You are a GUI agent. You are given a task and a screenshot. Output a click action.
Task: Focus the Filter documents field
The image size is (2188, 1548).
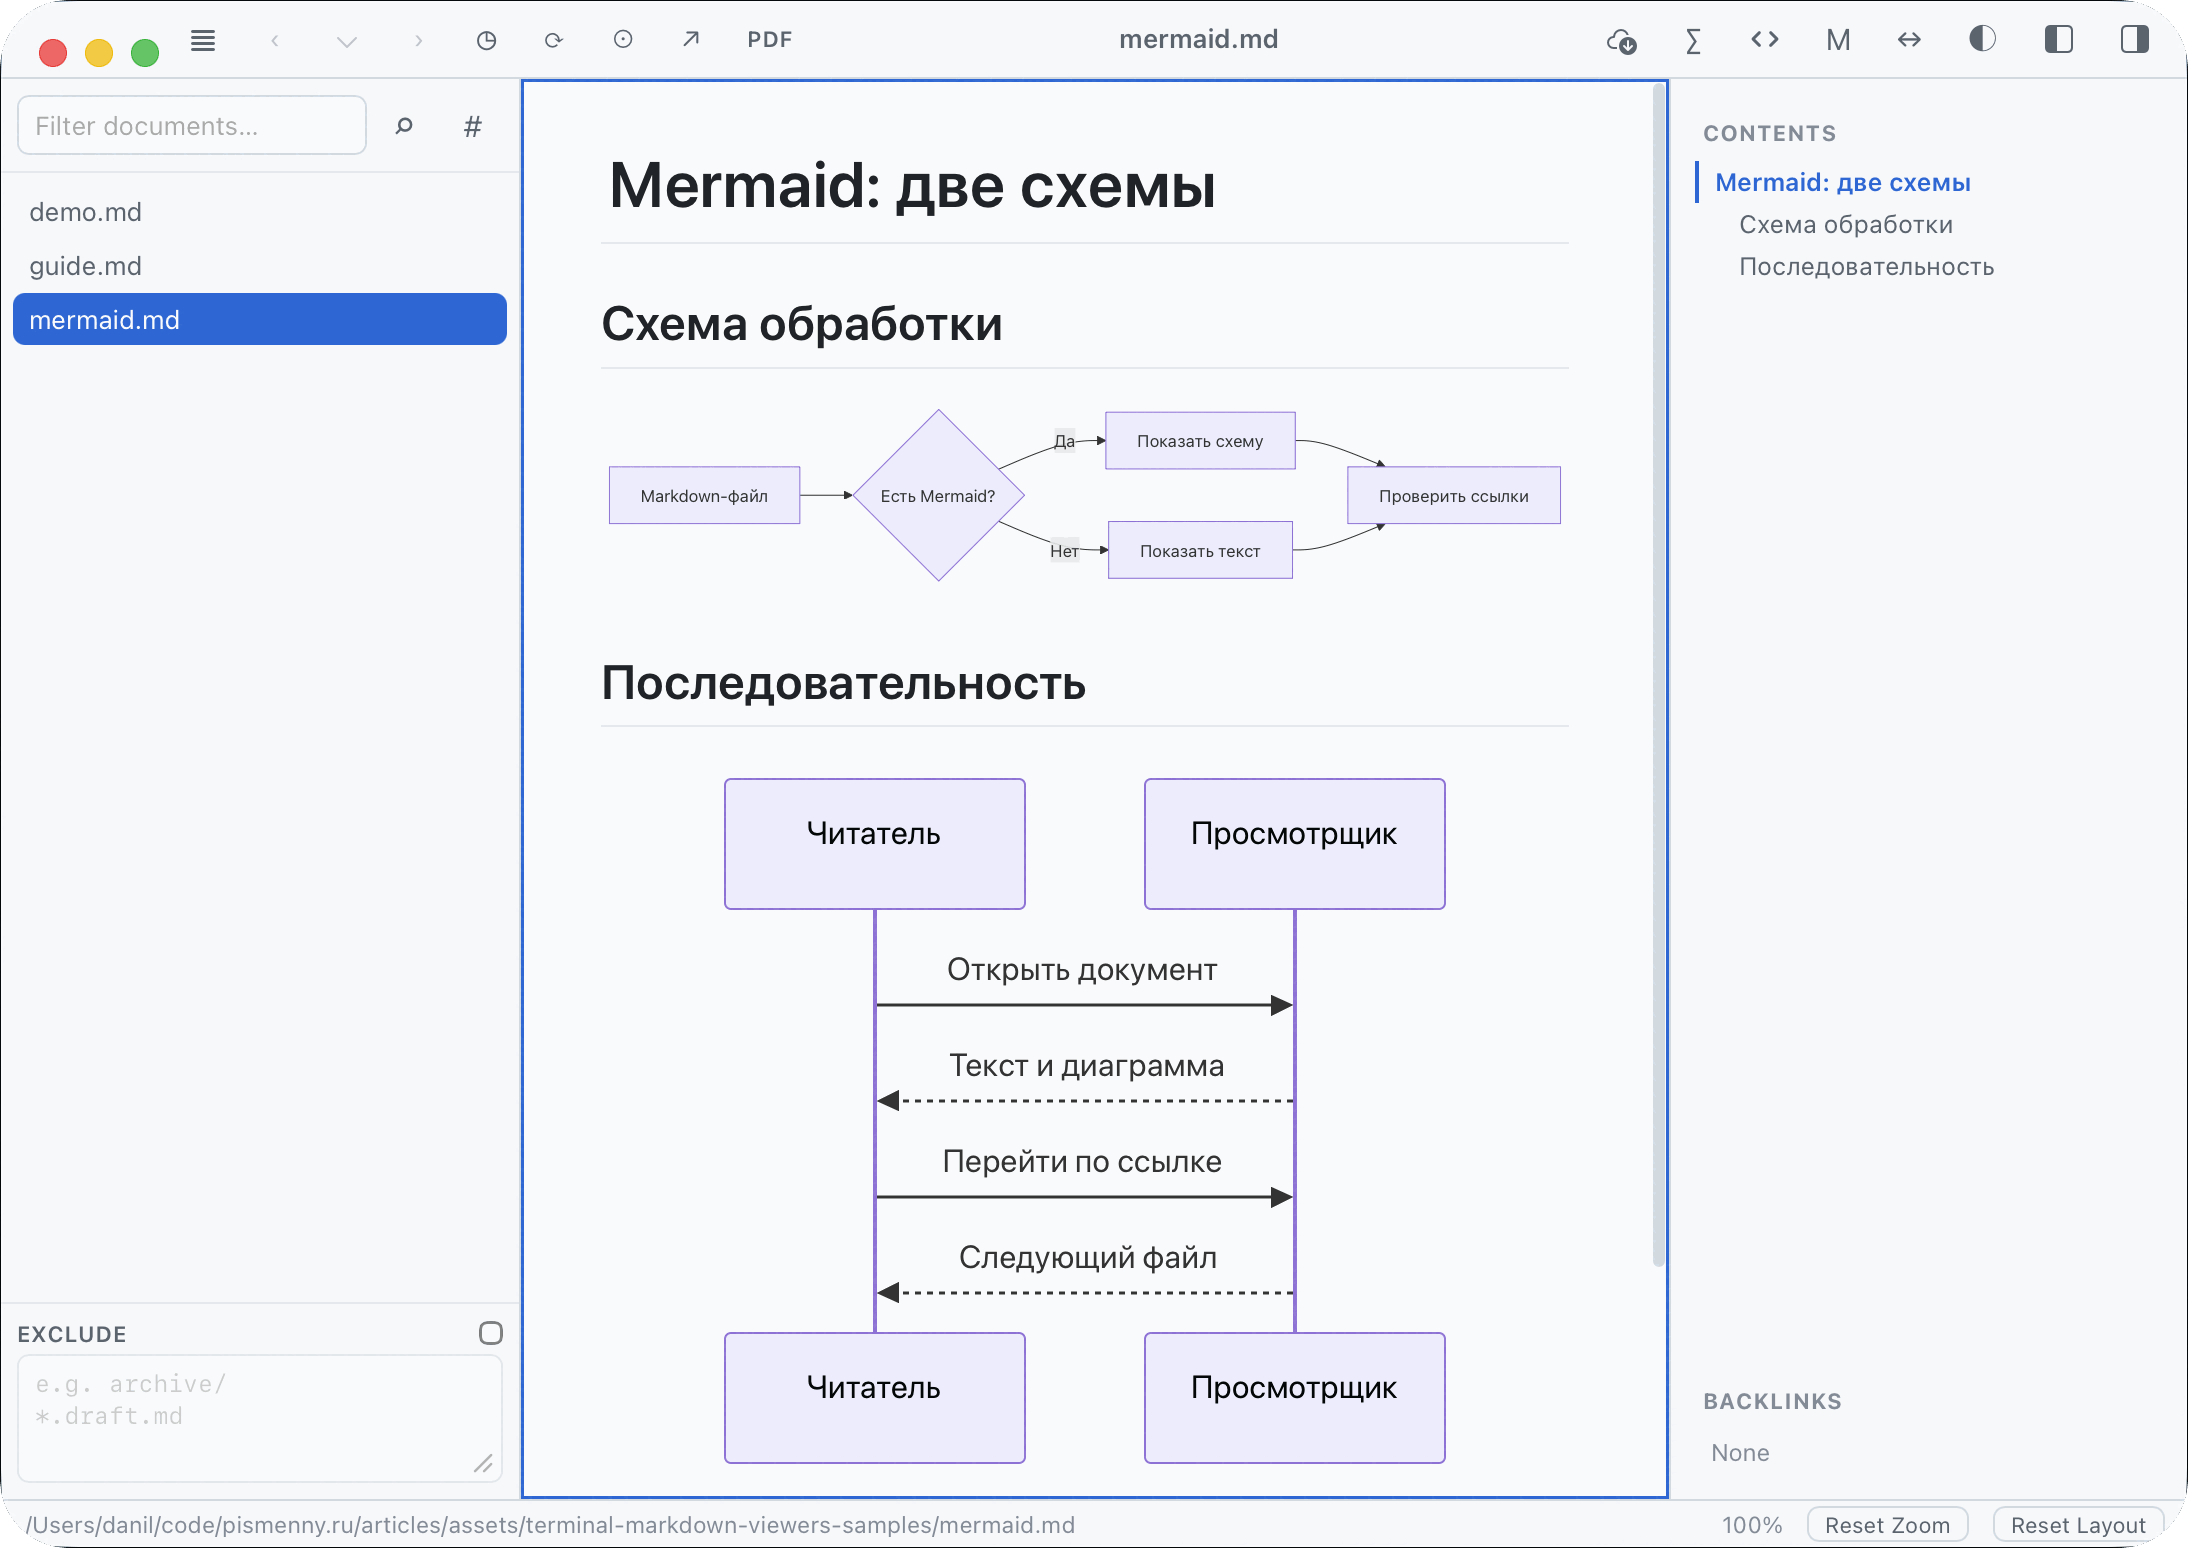[x=192, y=125]
